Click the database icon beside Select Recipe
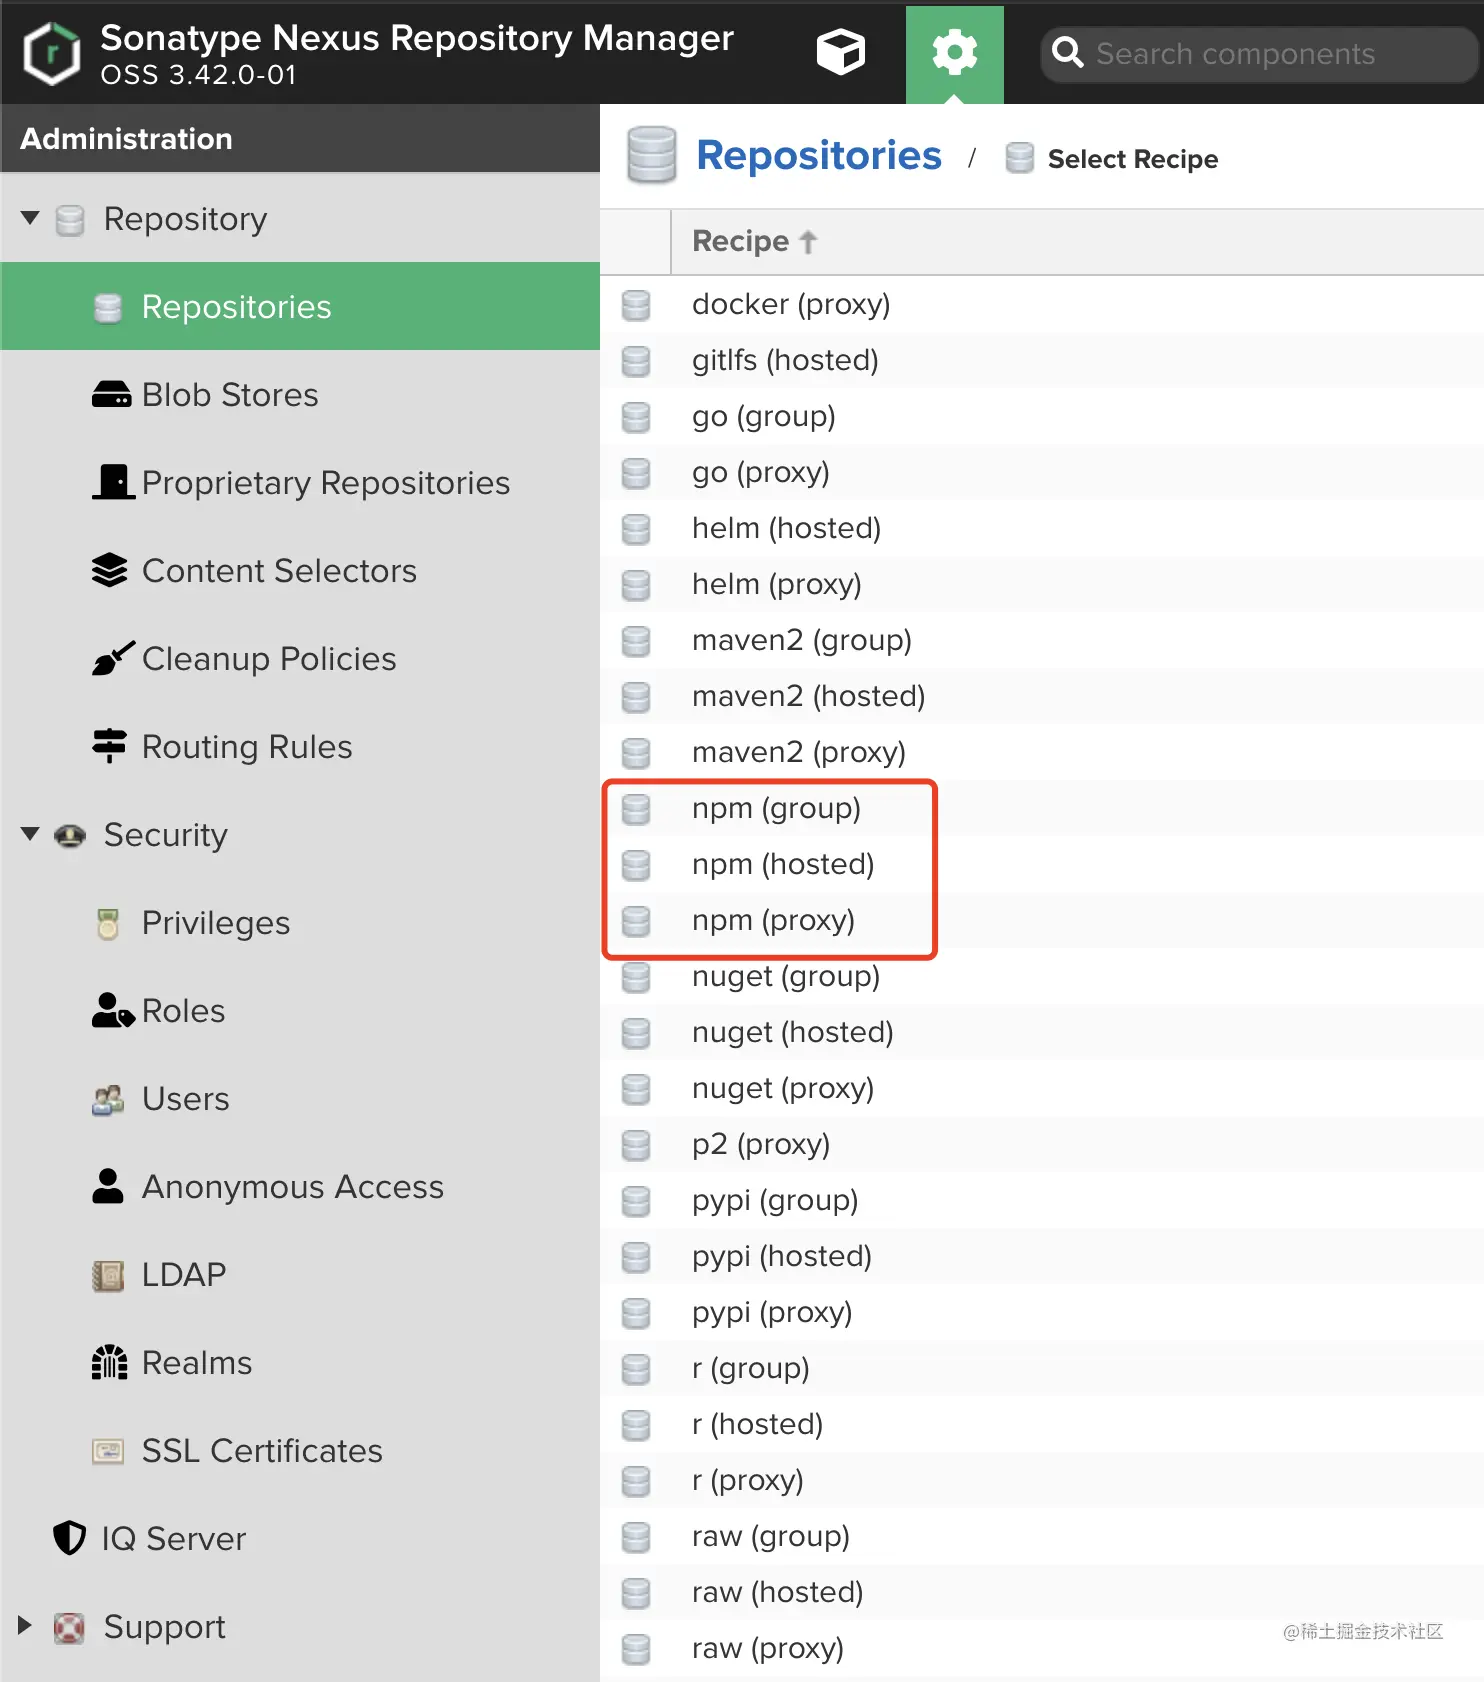Image resolution: width=1484 pixels, height=1682 pixels. pos(1019,158)
